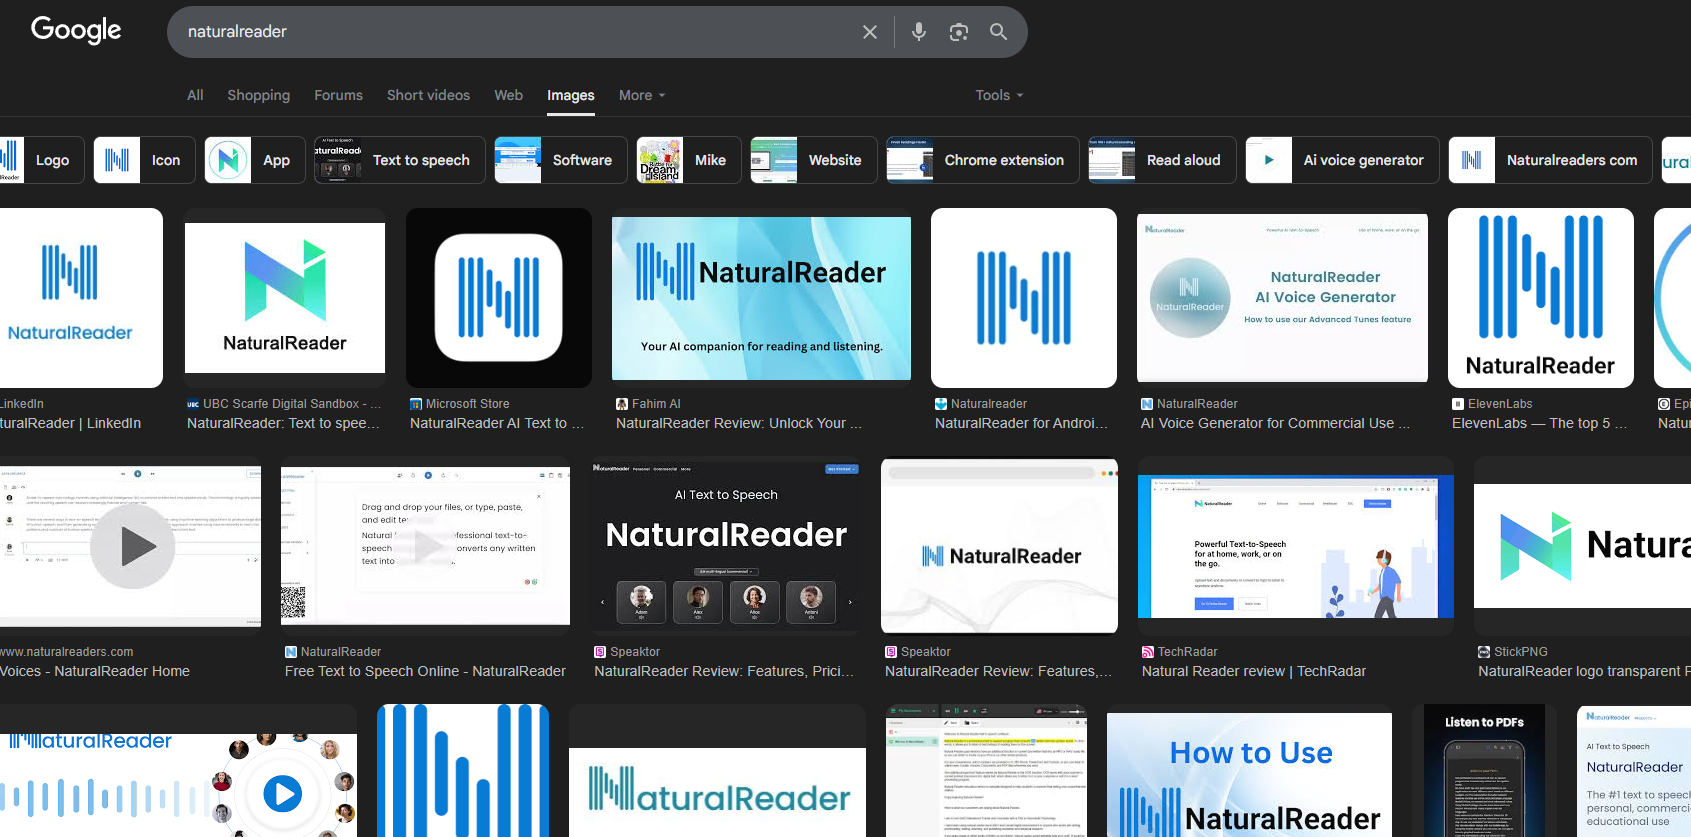The width and height of the screenshot is (1691, 837).
Task: Open 'Voices - NaturalReader Home' link
Action: (95, 671)
